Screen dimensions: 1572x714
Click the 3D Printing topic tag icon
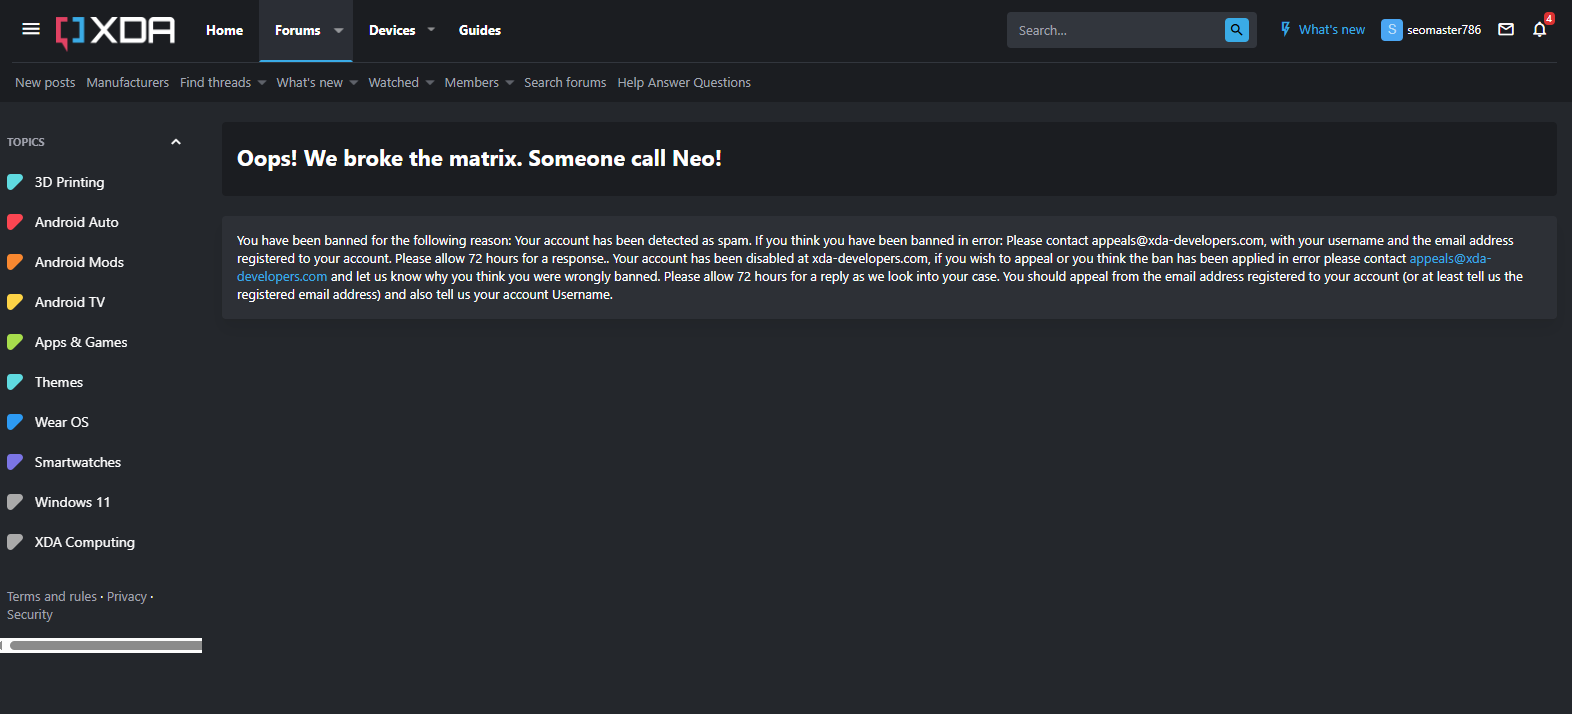click(15, 182)
